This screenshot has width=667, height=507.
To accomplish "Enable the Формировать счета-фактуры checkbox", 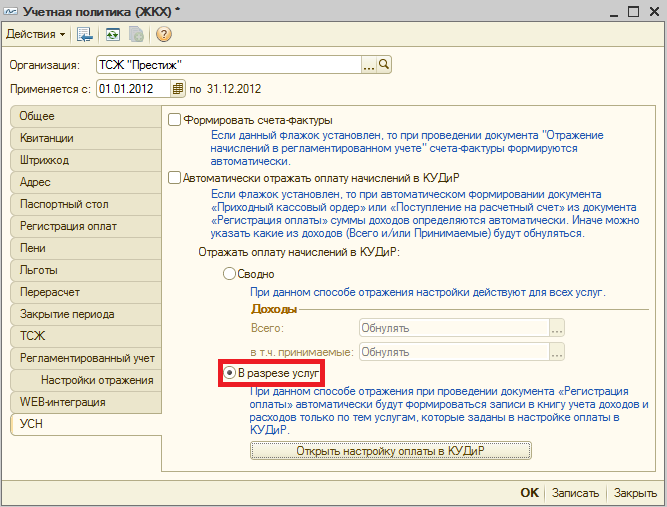I will [174, 120].
